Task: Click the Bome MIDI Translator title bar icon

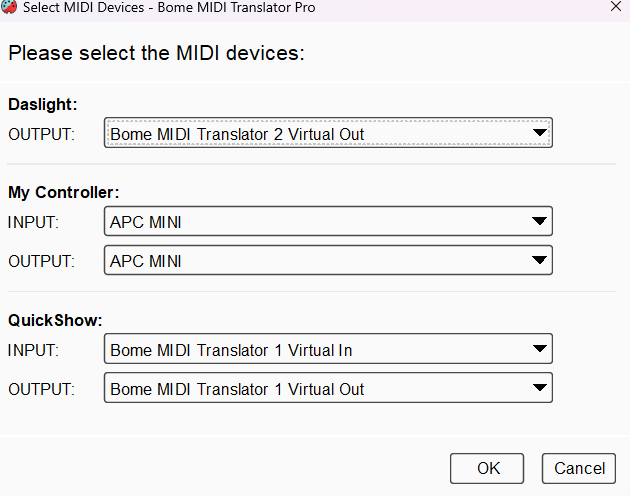Action: pos(9,6)
